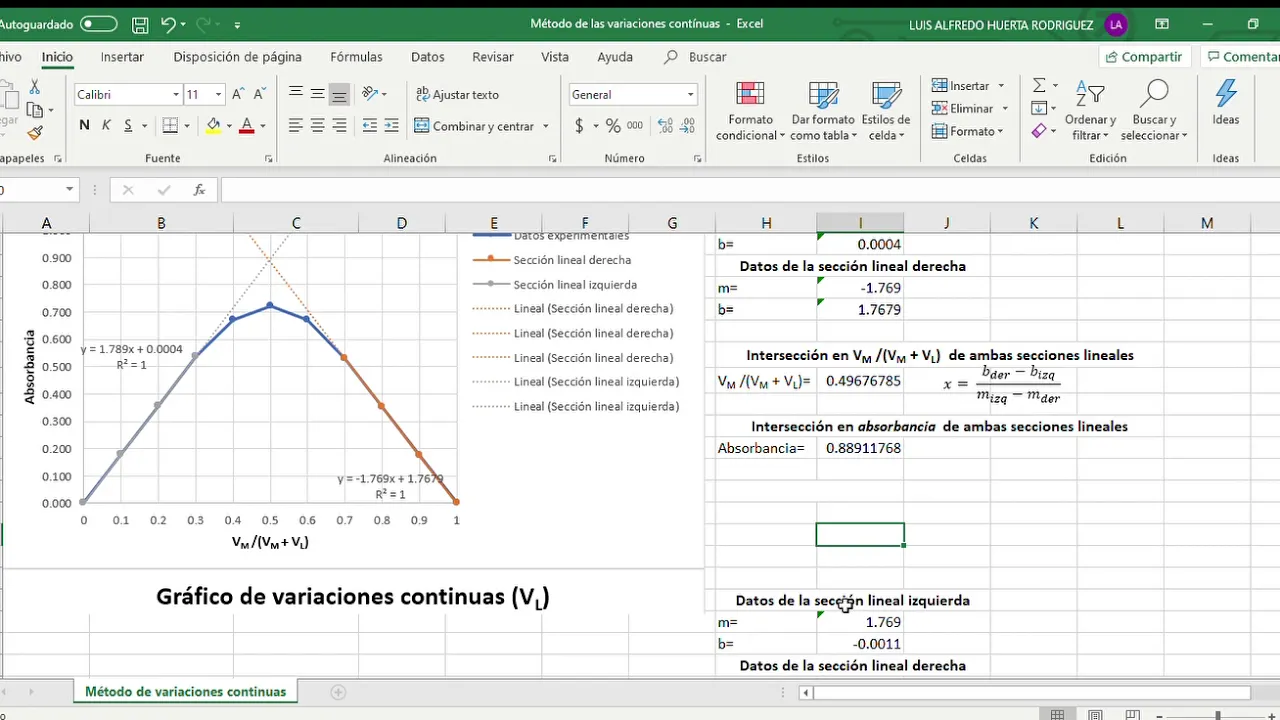Toggle Combinar y centrar

(x=475, y=126)
